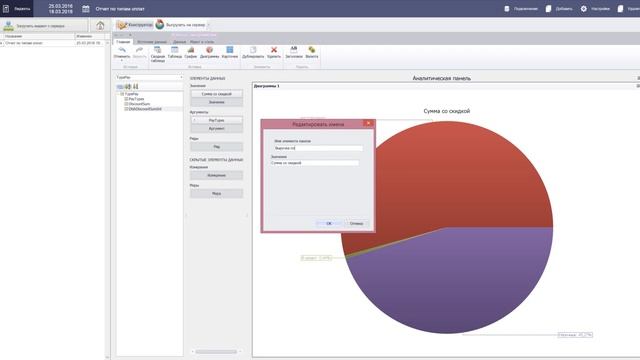
Task: Click the purple slice percentage label
Action: point(575,335)
